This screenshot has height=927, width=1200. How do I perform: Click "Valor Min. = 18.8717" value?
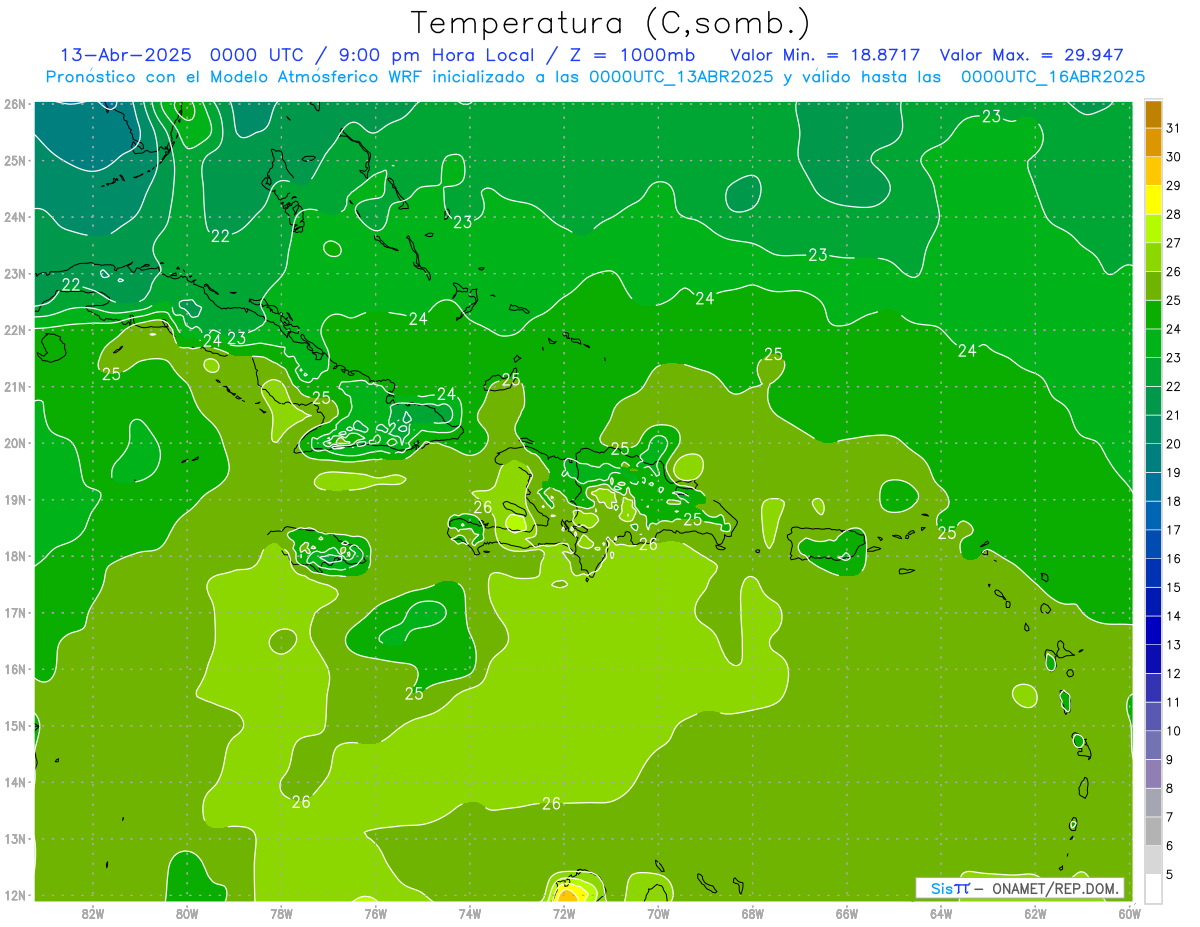[826, 55]
